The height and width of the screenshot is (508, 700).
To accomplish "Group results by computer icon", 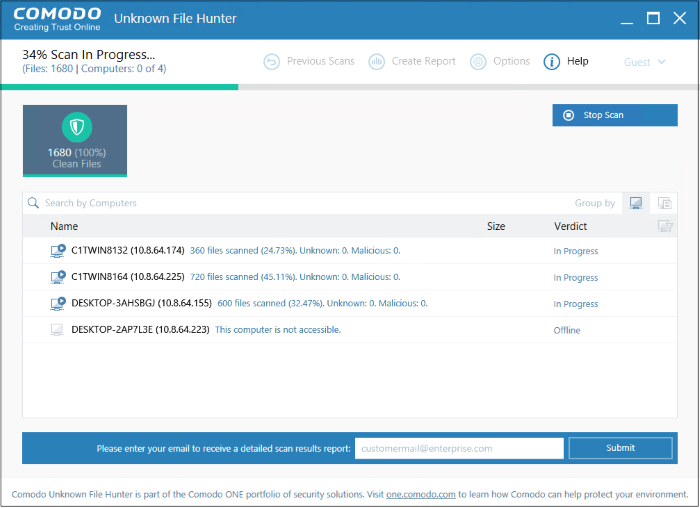I will click(636, 203).
